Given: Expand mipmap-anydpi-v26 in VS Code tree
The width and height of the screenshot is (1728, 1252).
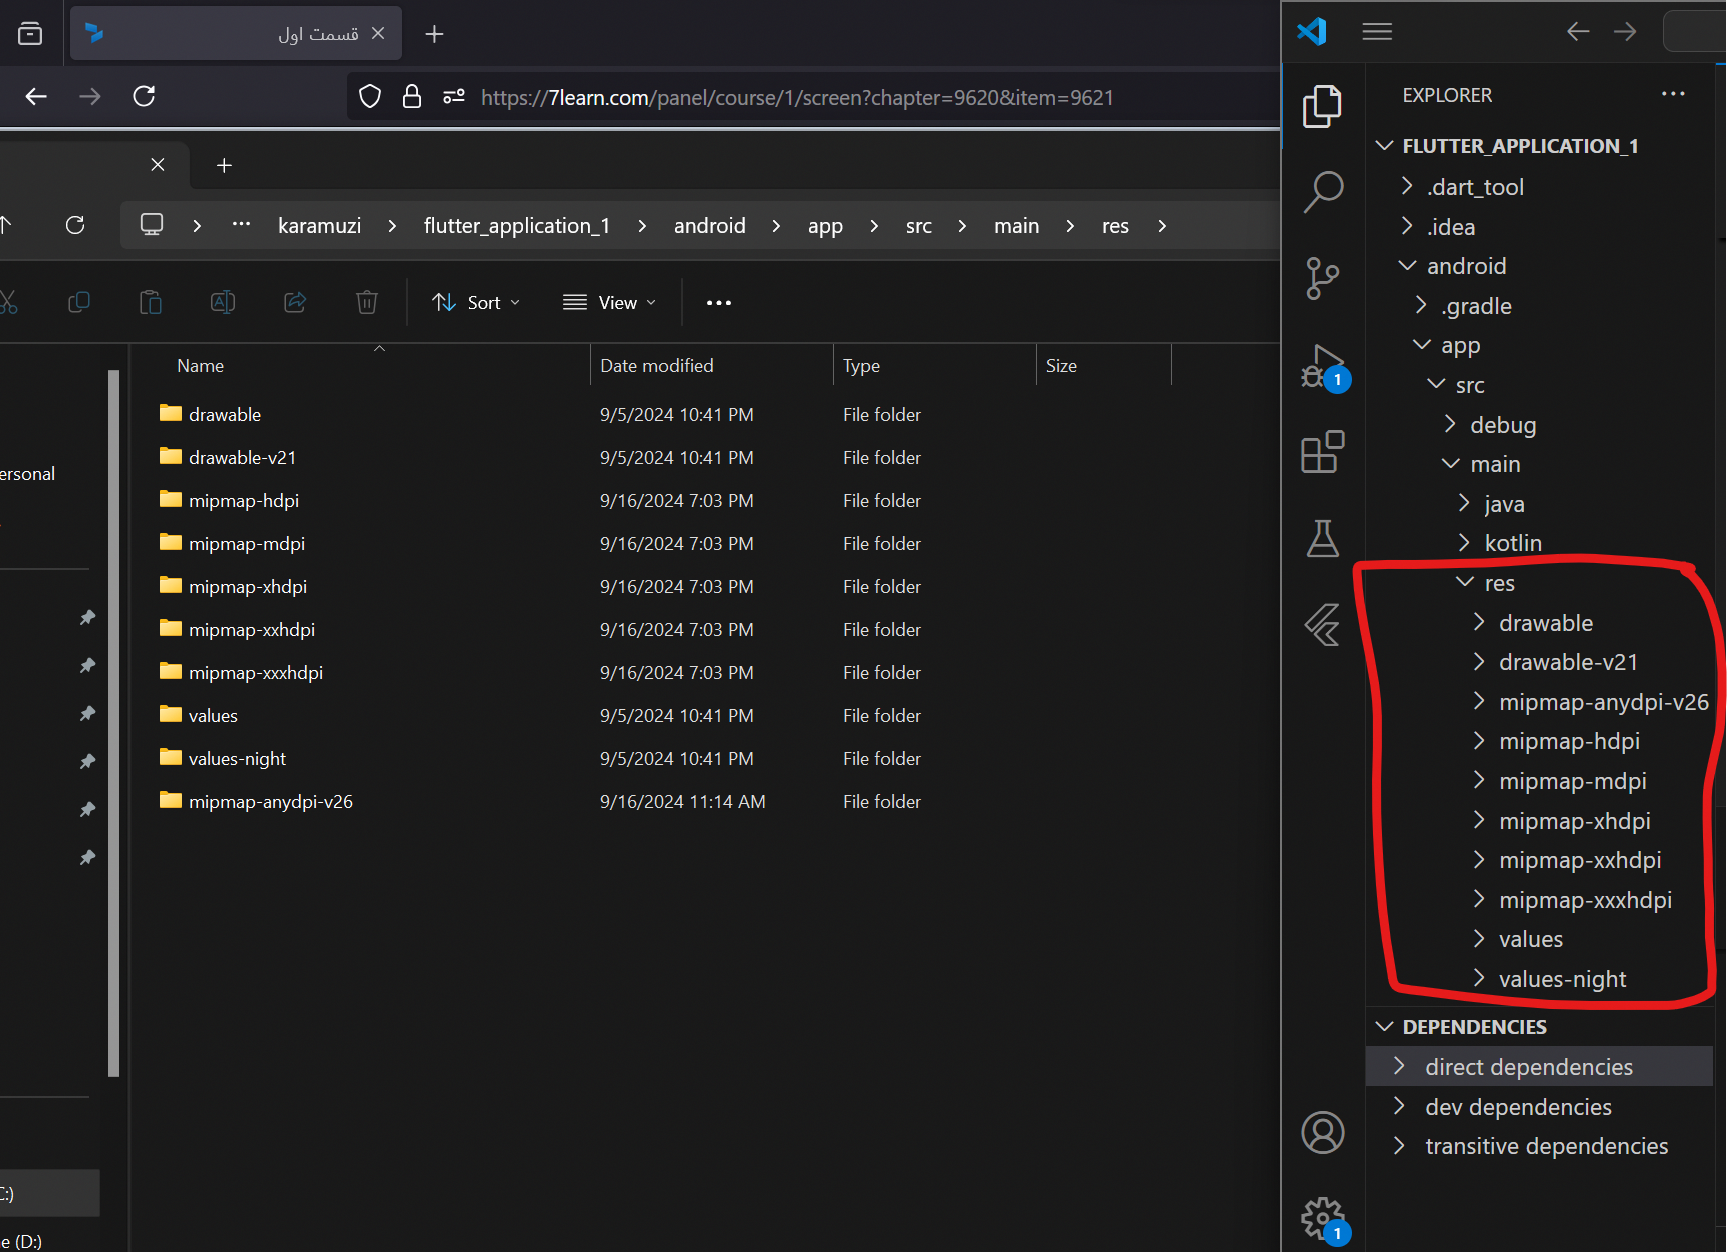Looking at the screenshot, I should click(x=1479, y=701).
